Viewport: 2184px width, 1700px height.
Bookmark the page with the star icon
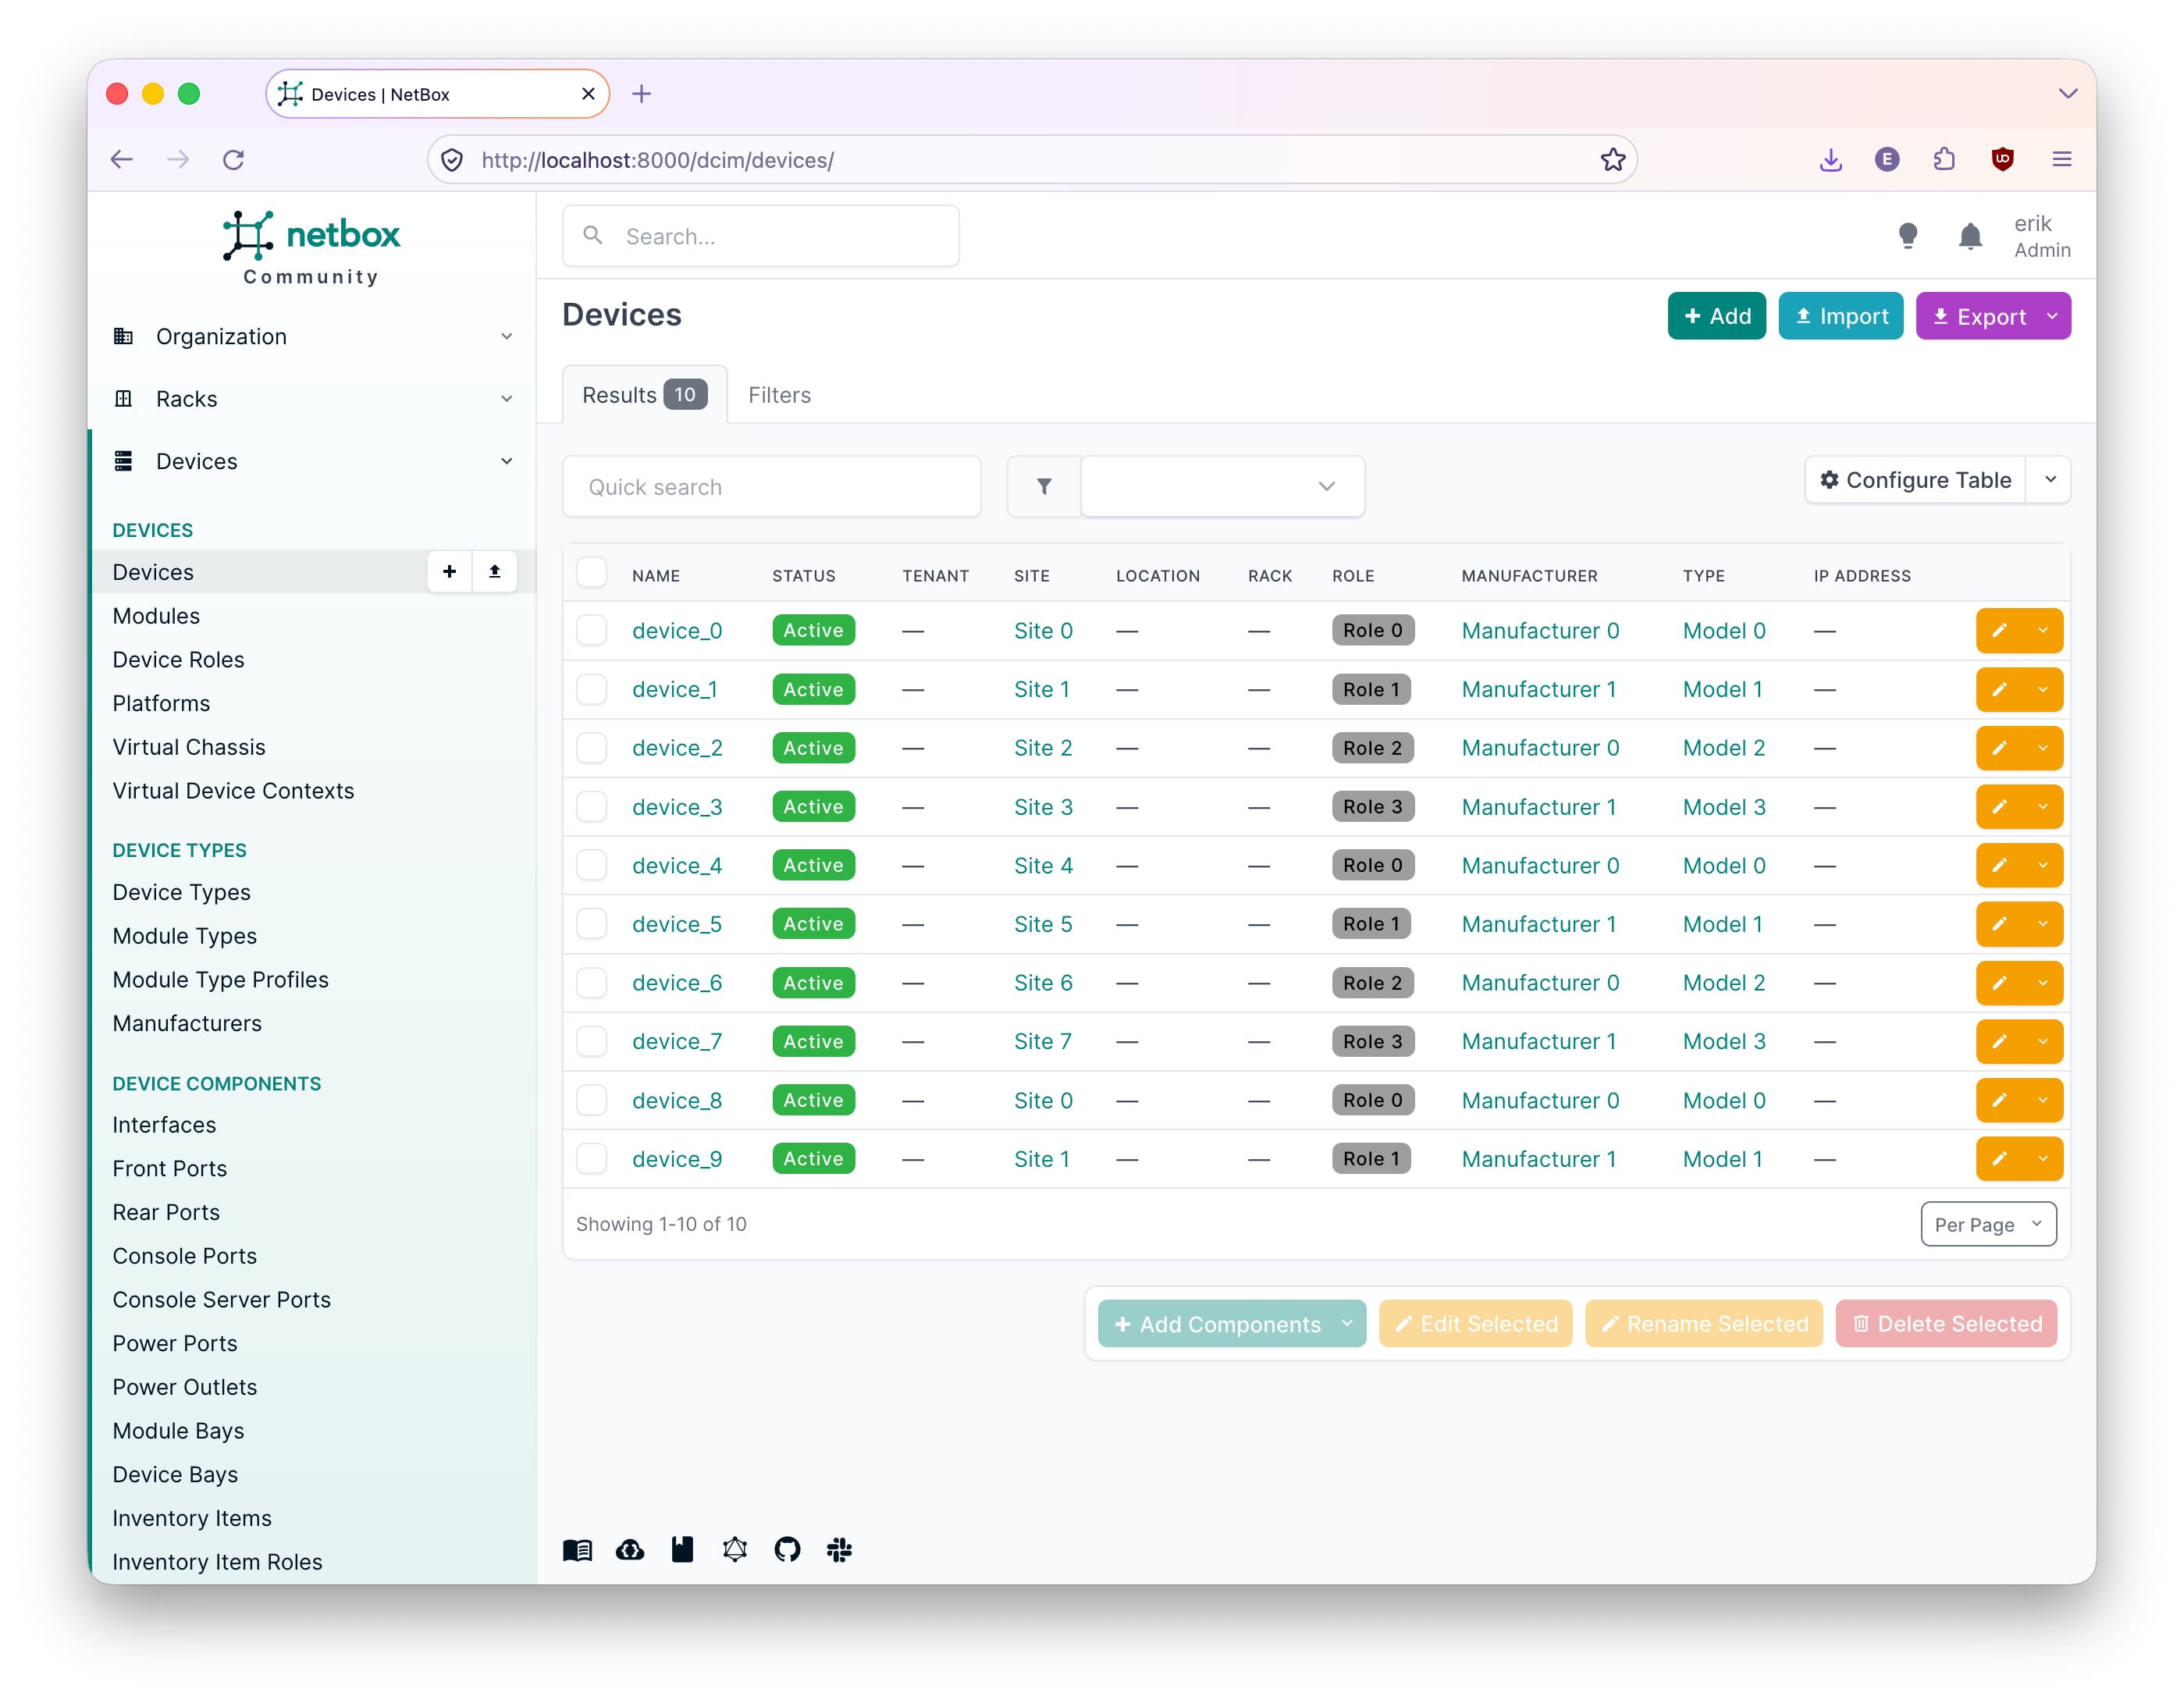(x=1612, y=160)
